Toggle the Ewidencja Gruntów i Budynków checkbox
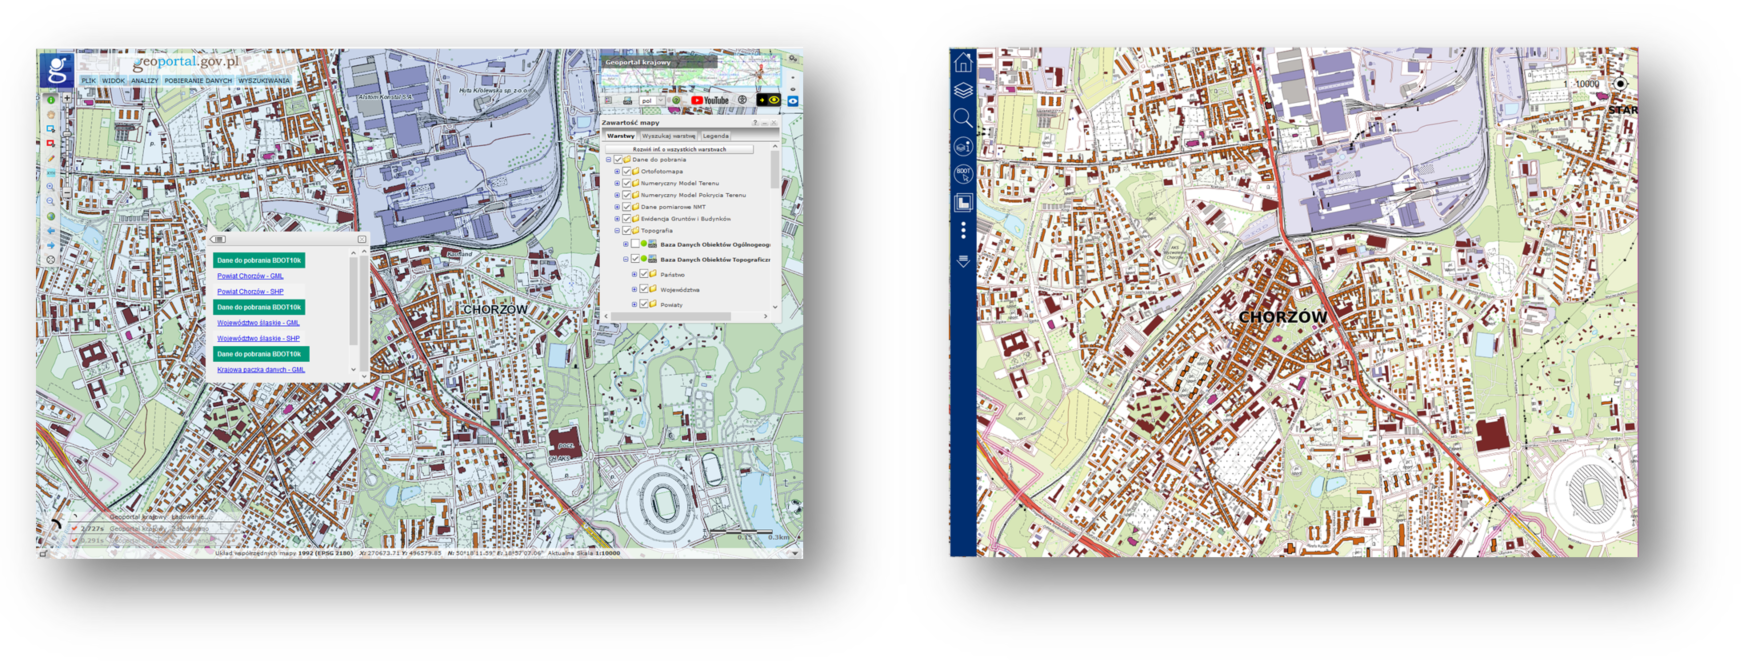This screenshot has width=1745, height=669. coord(627,218)
